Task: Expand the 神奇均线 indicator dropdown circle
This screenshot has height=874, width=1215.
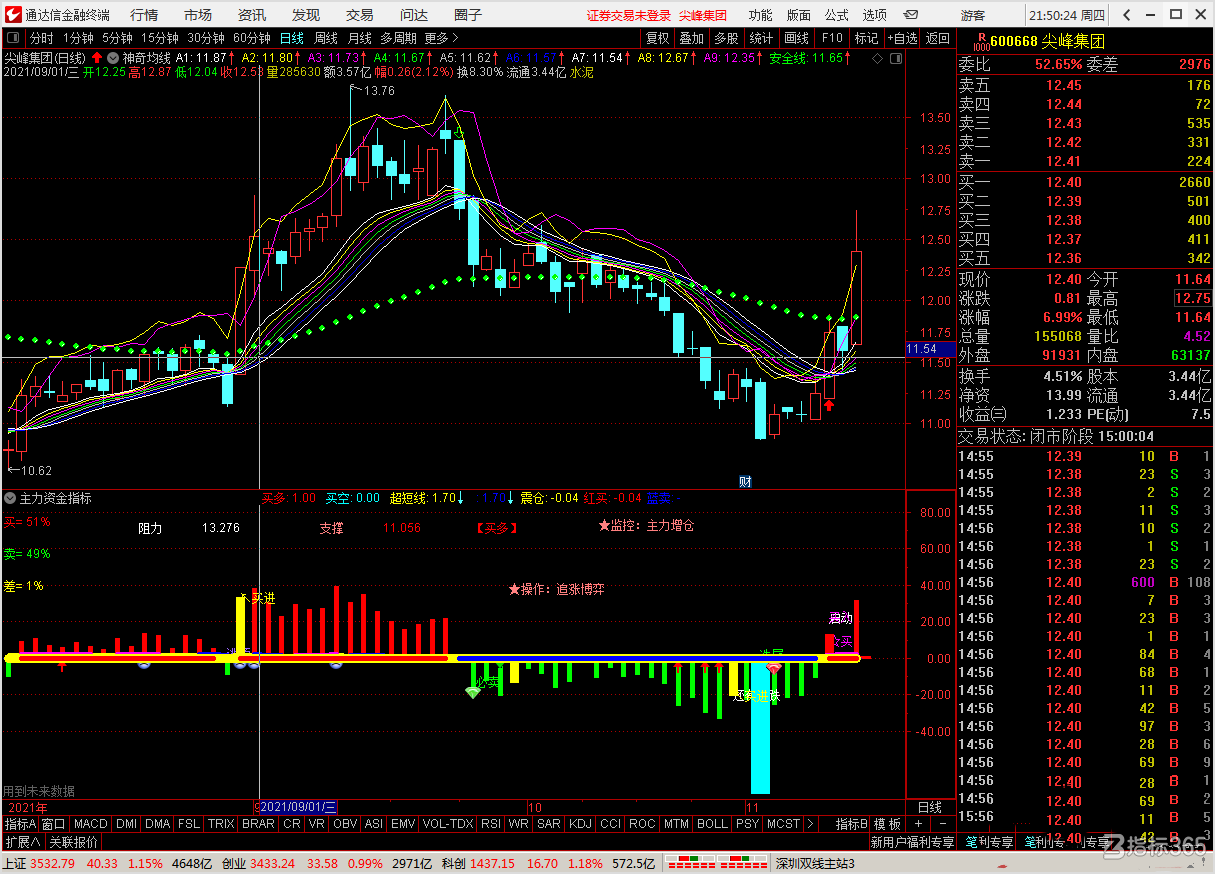Action: point(113,58)
